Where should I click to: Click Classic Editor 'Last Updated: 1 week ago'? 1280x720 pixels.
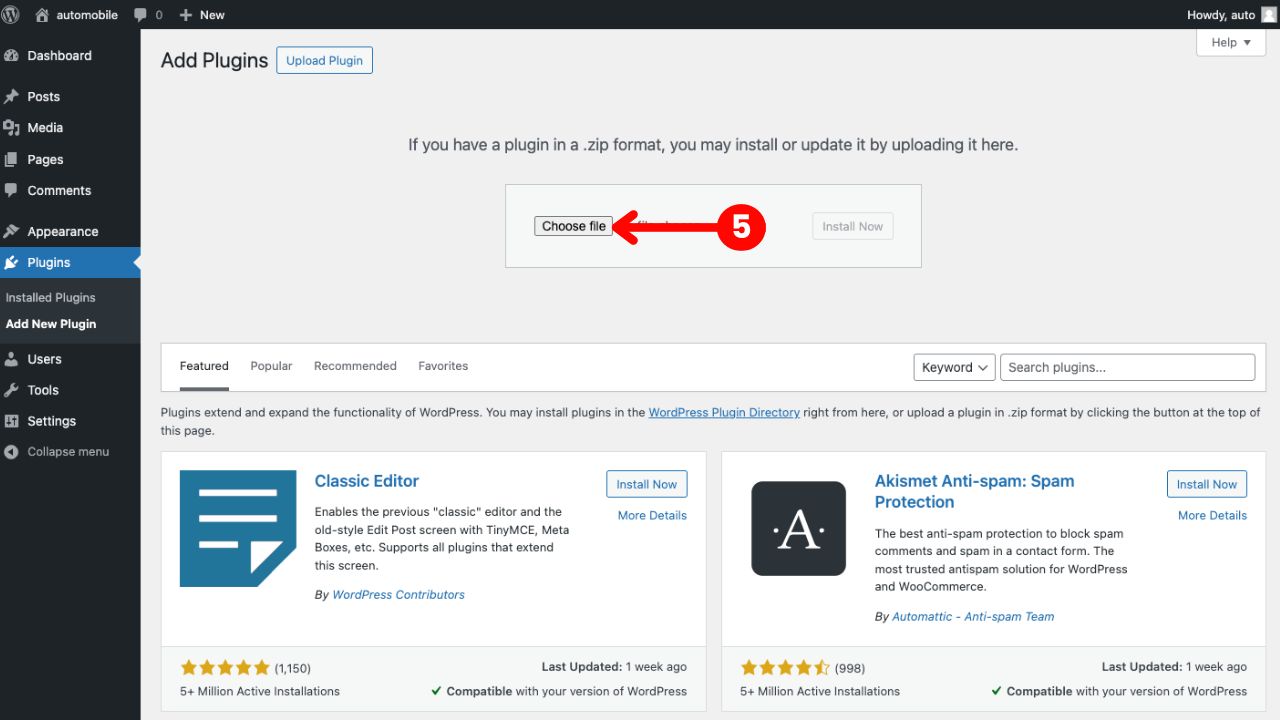[x=614, y=667]
